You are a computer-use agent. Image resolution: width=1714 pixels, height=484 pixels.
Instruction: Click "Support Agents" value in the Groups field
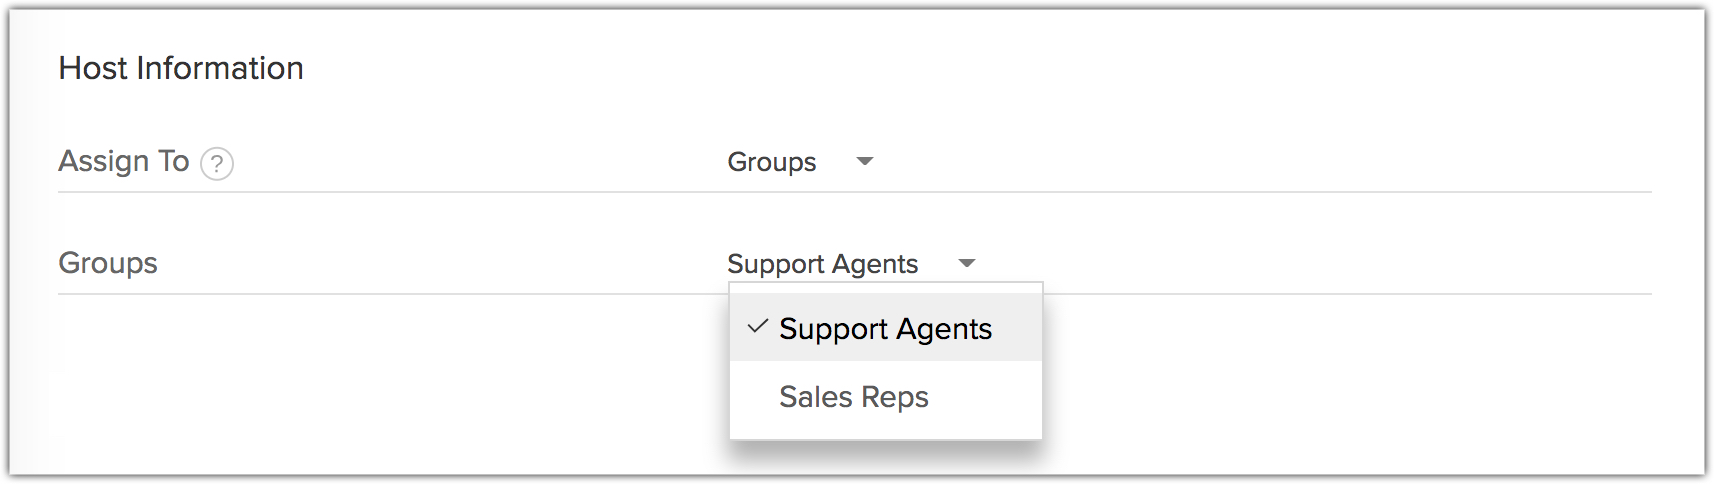[x=822, y=264]
